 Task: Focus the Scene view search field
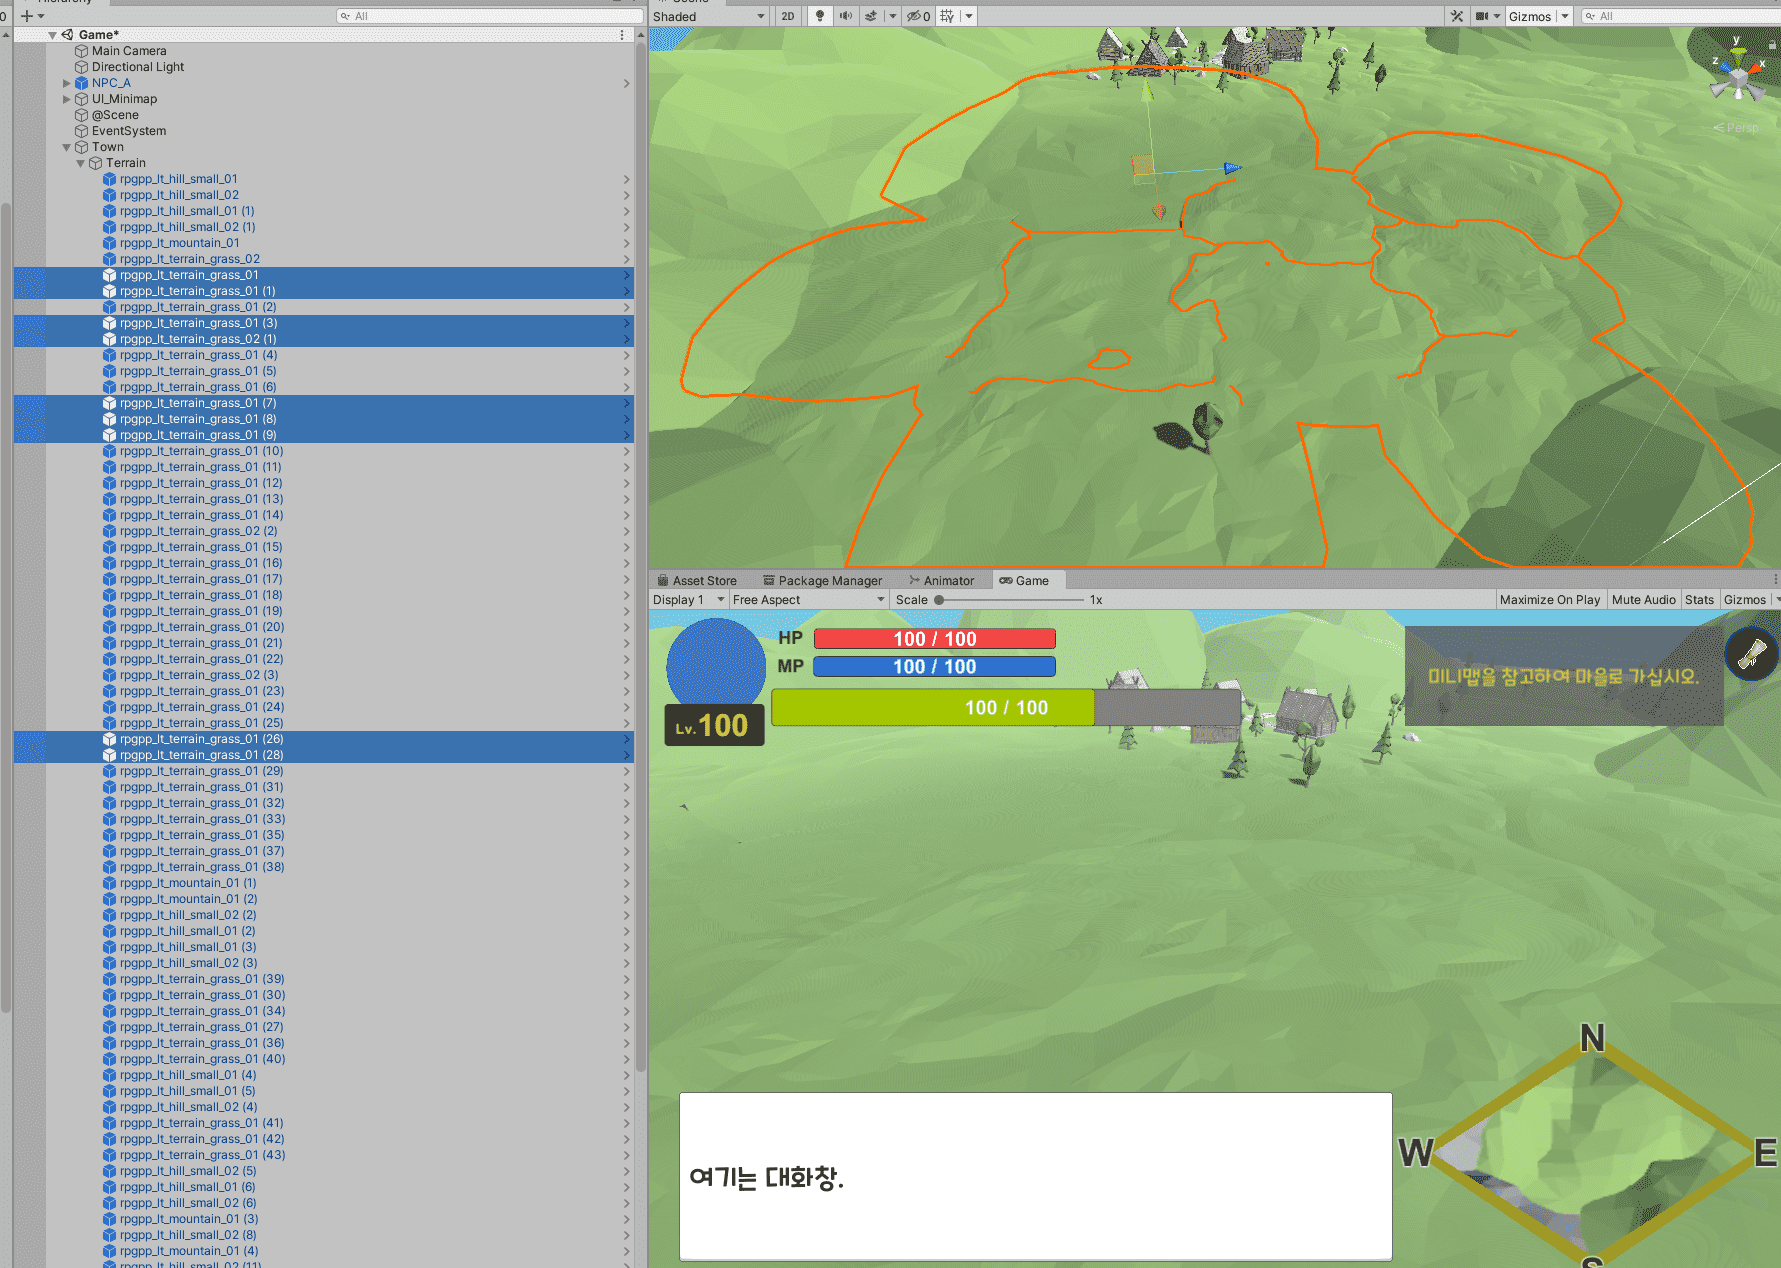click(1681, 16)
